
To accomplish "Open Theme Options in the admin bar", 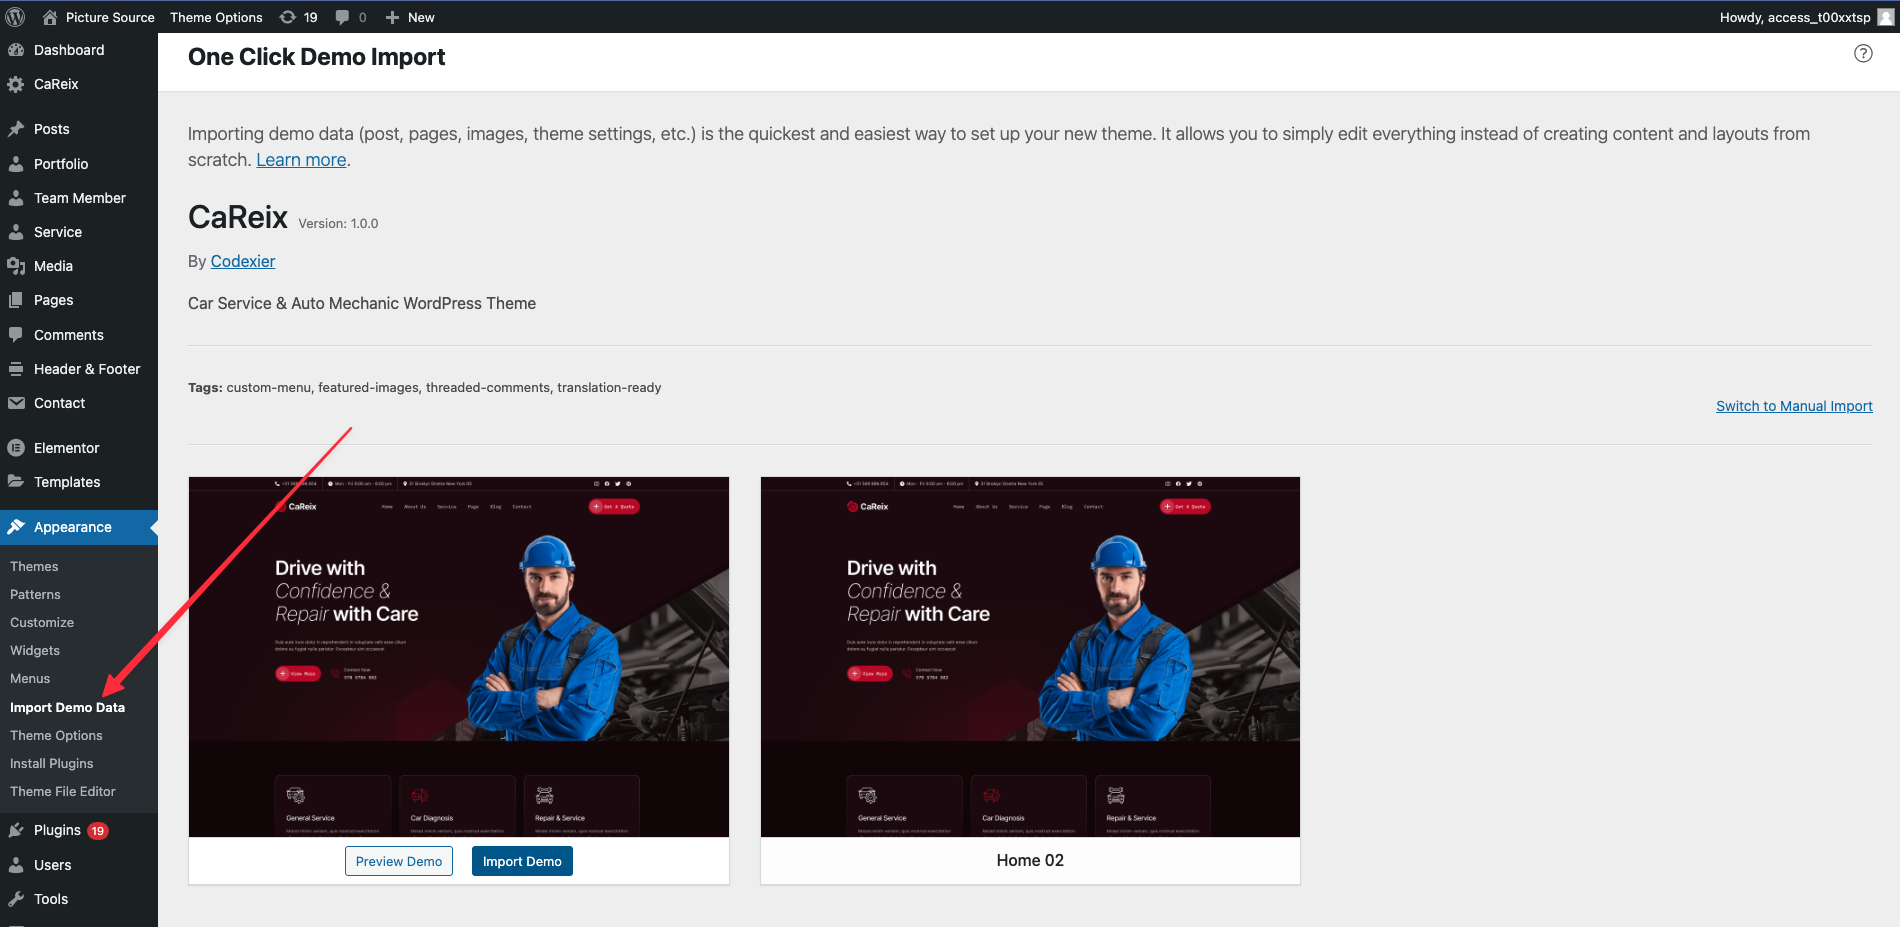I will [x=216, y=17].
